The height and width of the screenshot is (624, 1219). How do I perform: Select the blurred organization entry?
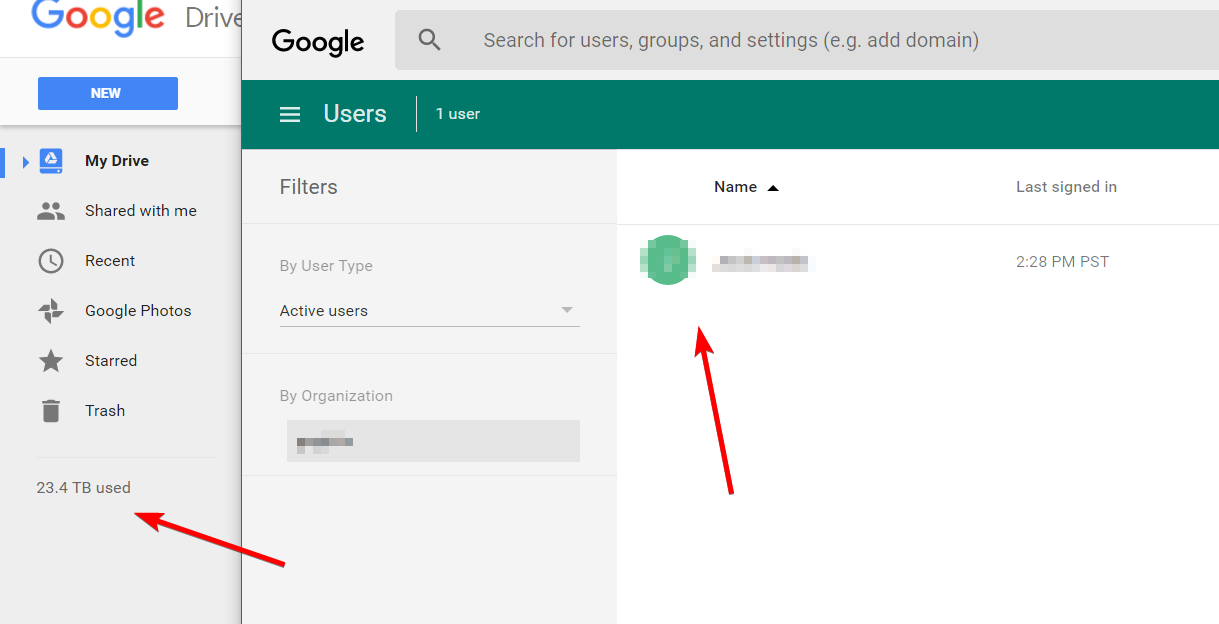(x=433, y=441)
